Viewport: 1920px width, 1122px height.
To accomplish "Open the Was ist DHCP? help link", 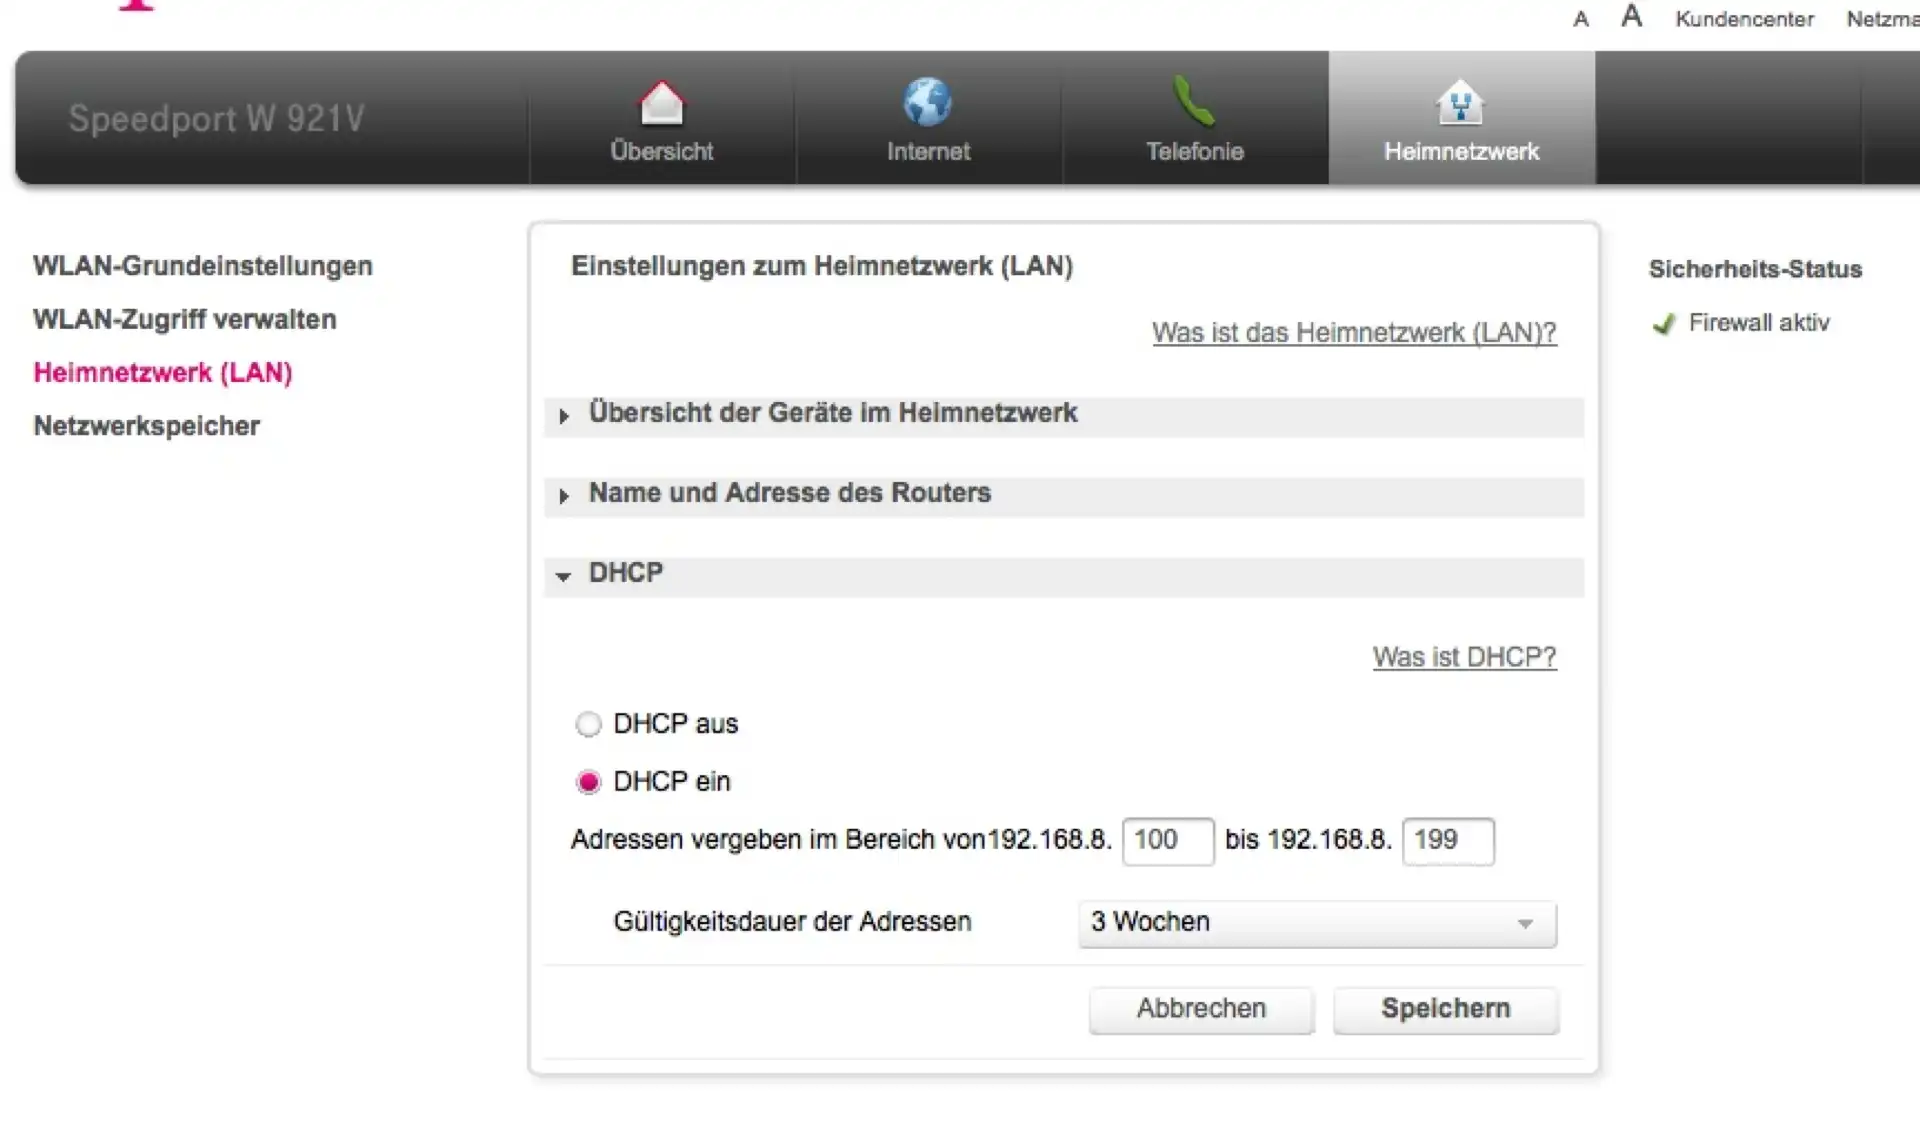I will [1463, 657].
